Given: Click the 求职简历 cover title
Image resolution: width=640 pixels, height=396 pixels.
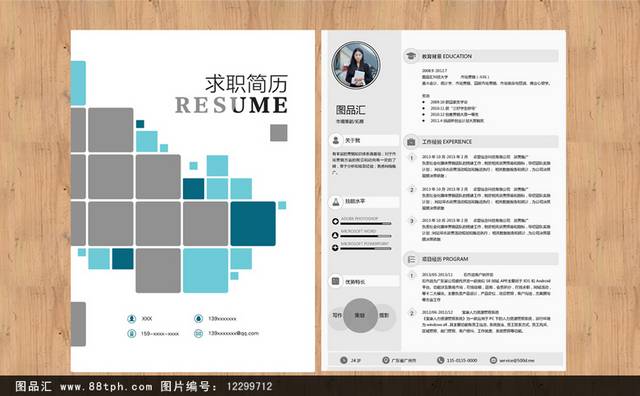Looking at the screenshot, I should pos(246,83).
